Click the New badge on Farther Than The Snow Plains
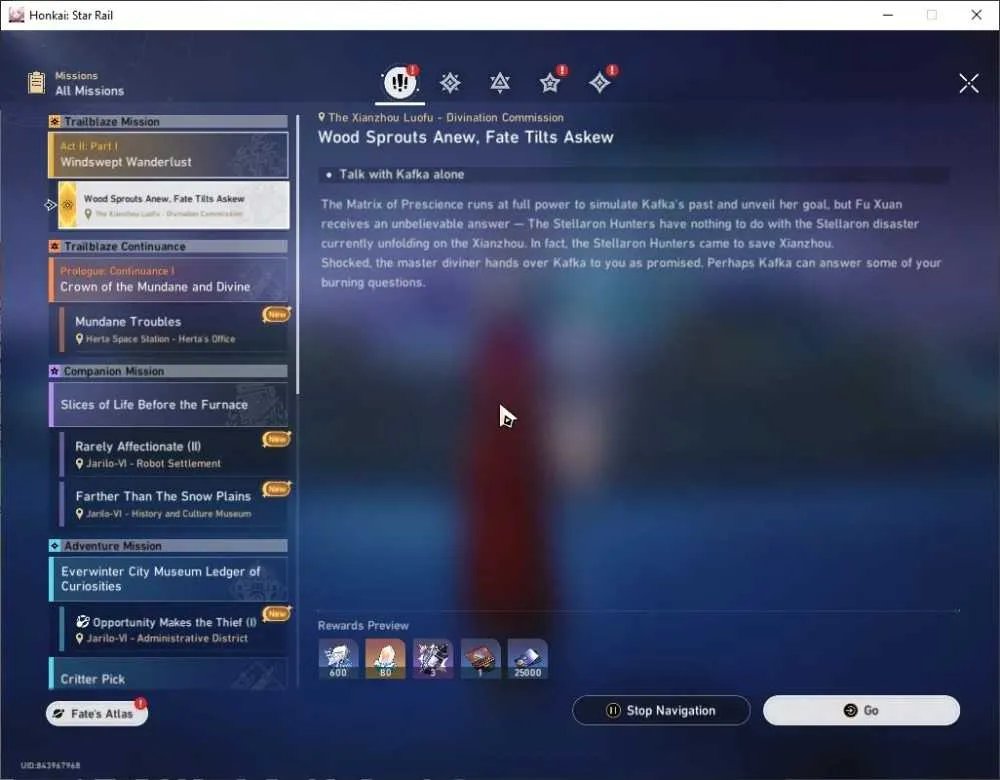The width and height of the screenshot is (1000, 780). (277, 489)
